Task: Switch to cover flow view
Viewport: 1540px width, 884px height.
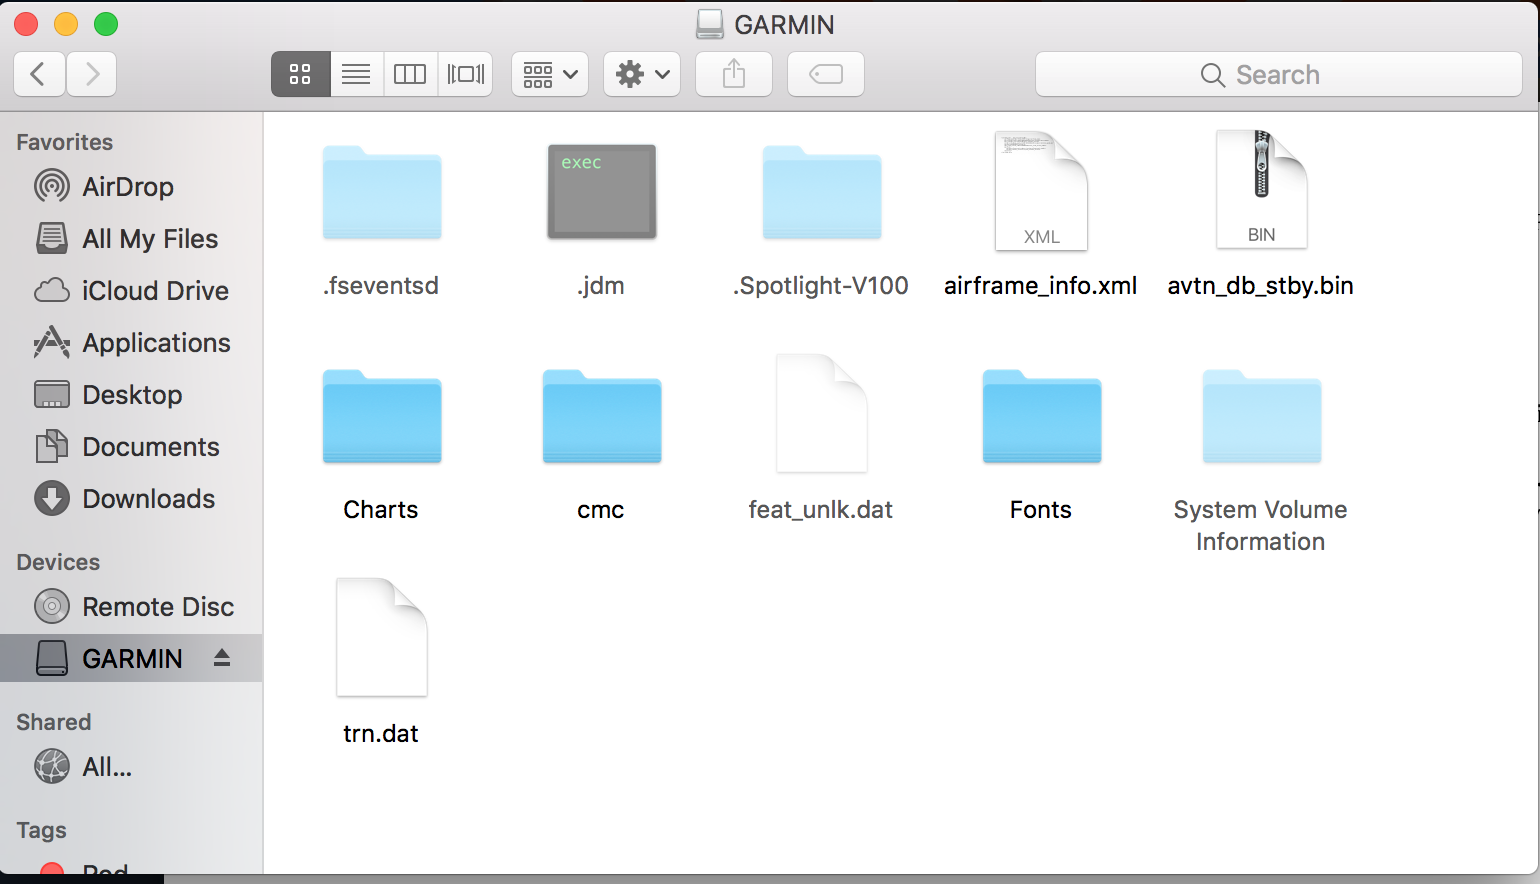Action: [x=464, y=73]
